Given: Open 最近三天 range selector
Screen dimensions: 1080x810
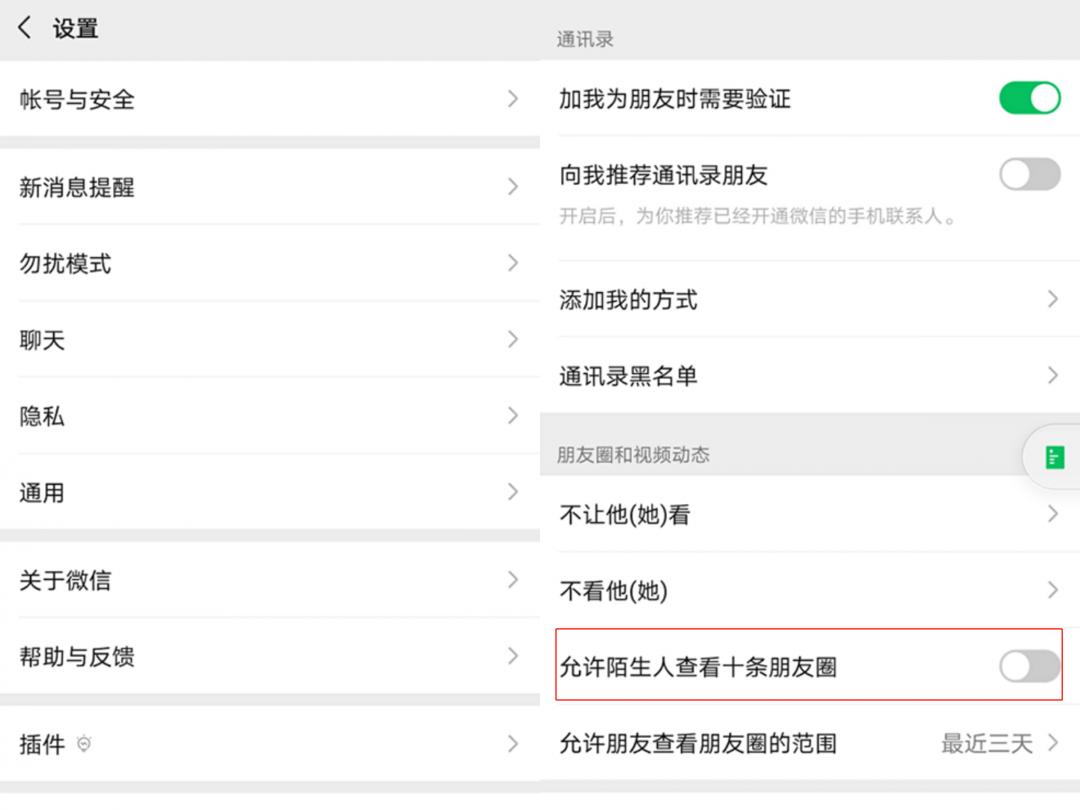Looking at the screenshot, I should pyautogui.click(x=999, y=743).
